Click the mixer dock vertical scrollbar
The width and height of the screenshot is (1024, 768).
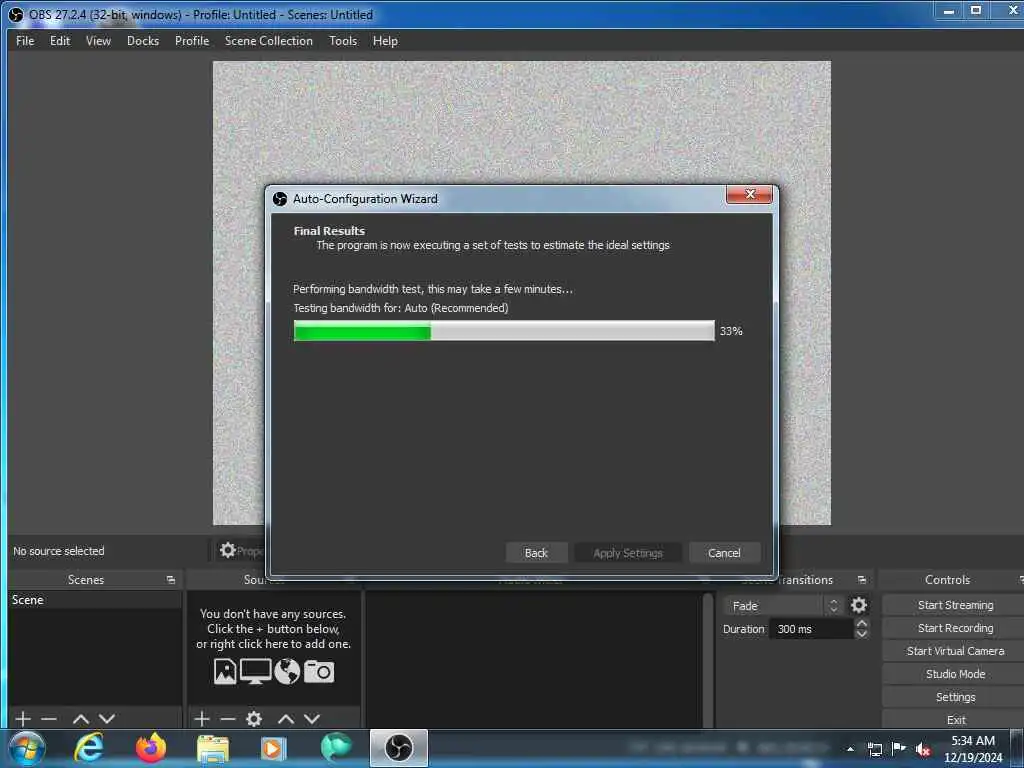[x=707, y=658]
